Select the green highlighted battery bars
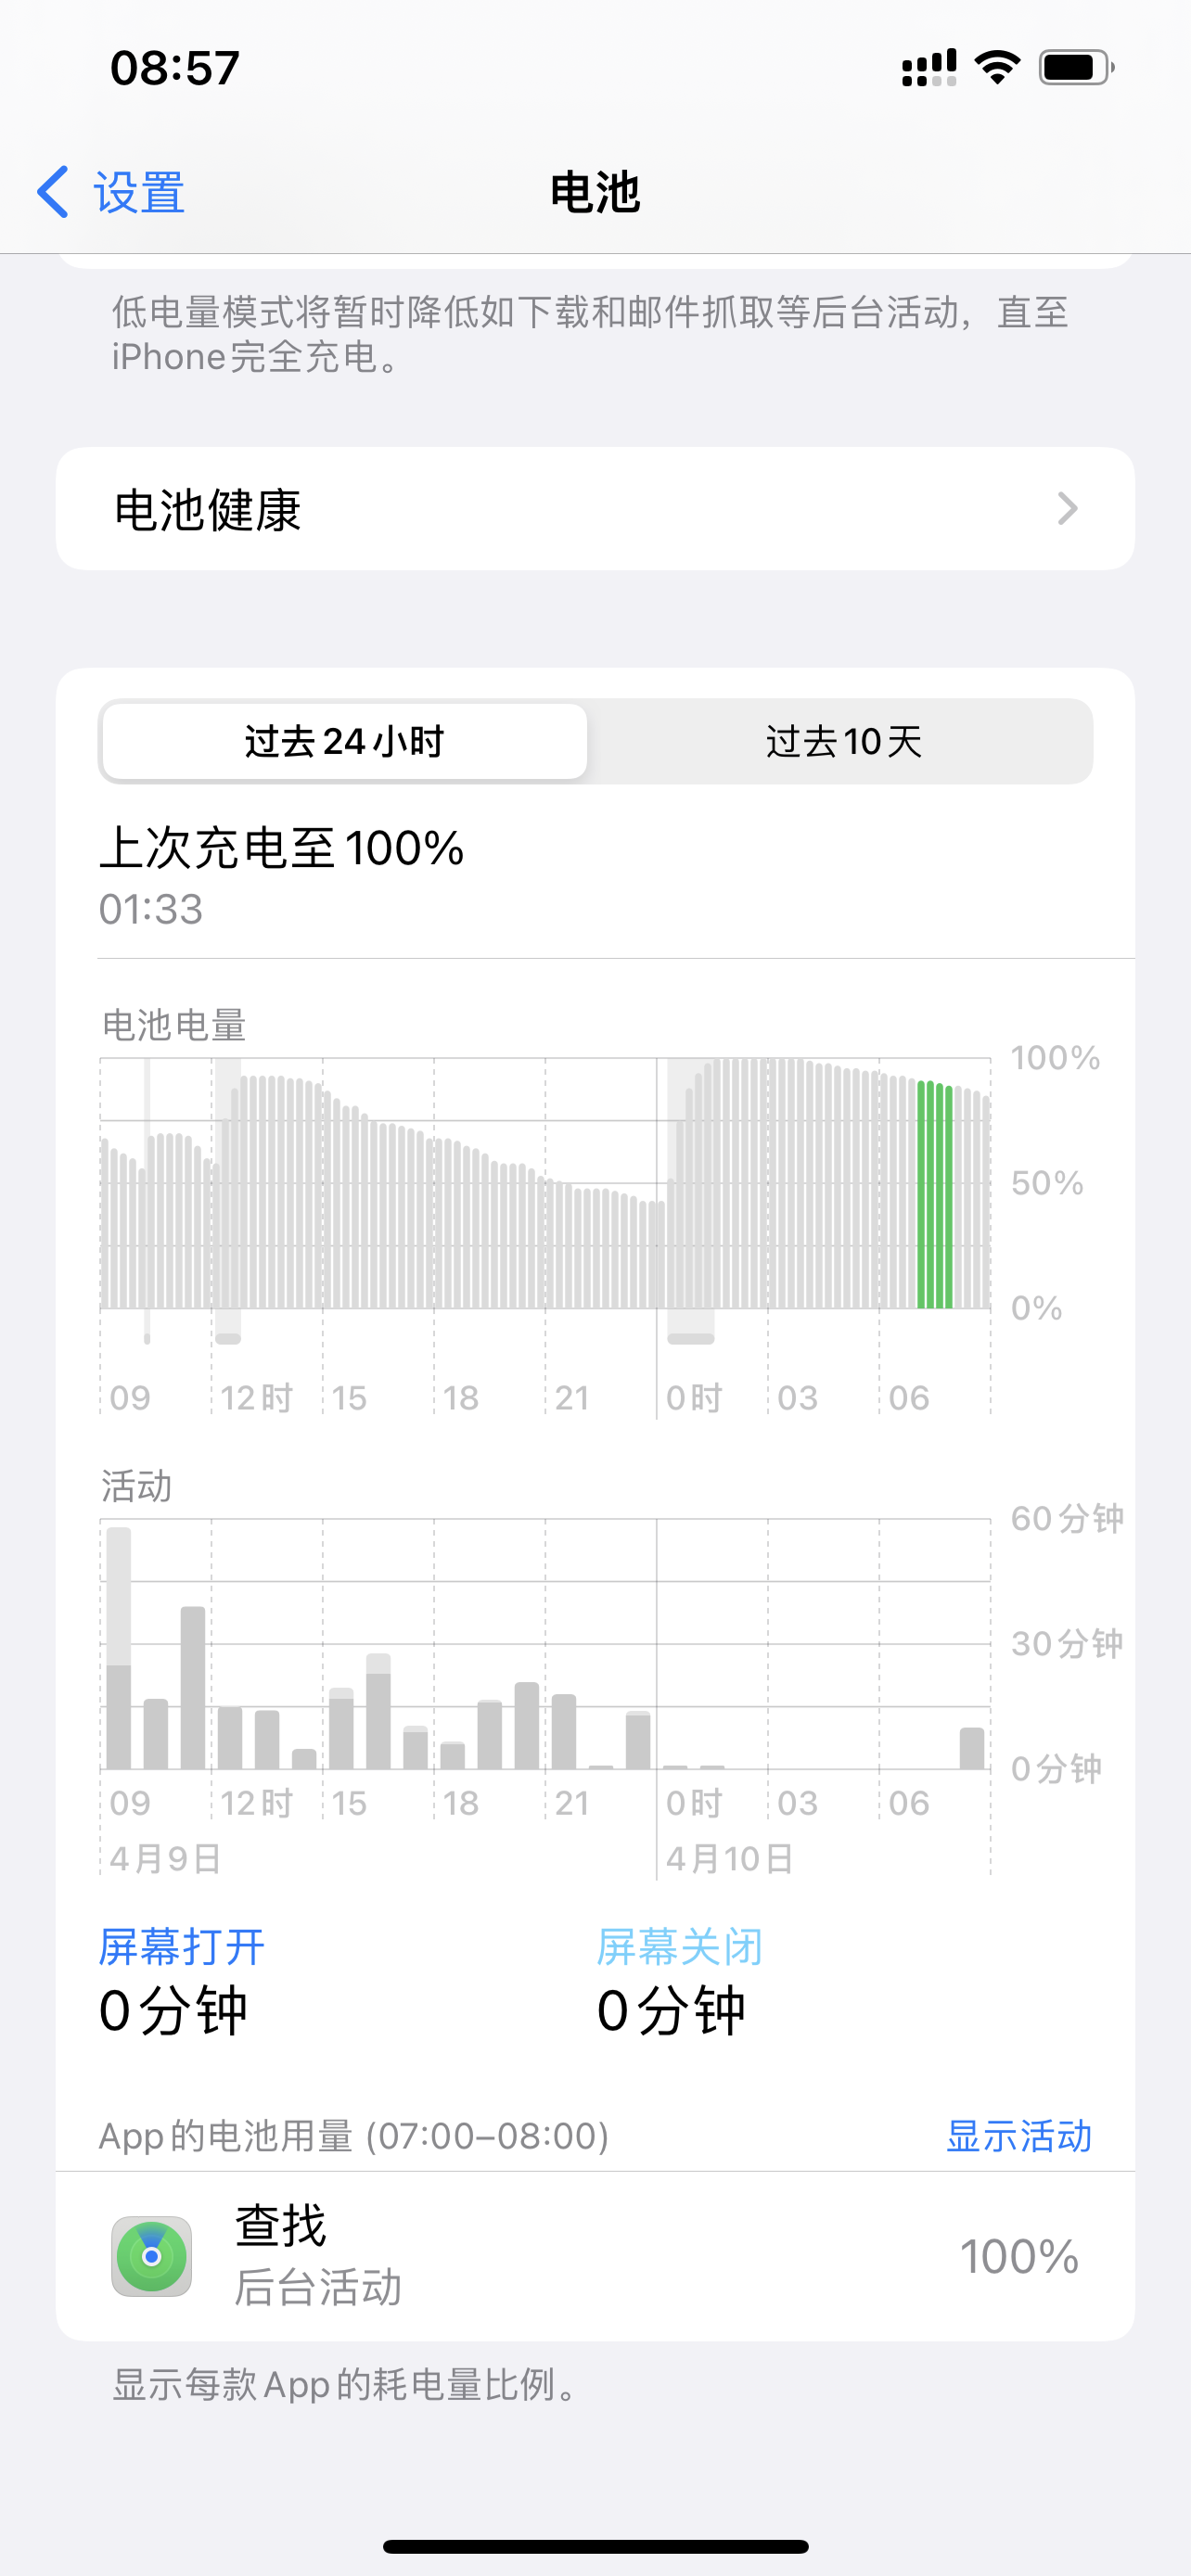Viewport: 1191px width, 2576px height. (x=935, y=1196)
